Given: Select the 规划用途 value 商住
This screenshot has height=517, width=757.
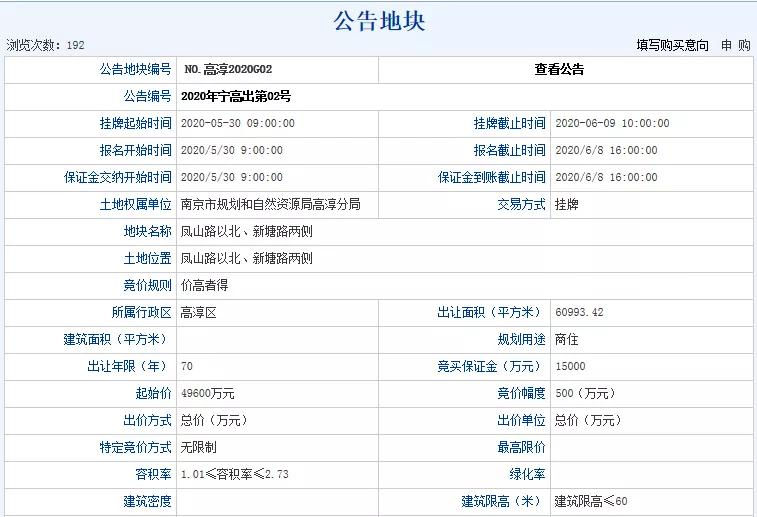Looking at the screenshot, I should (x=567, y=340).
